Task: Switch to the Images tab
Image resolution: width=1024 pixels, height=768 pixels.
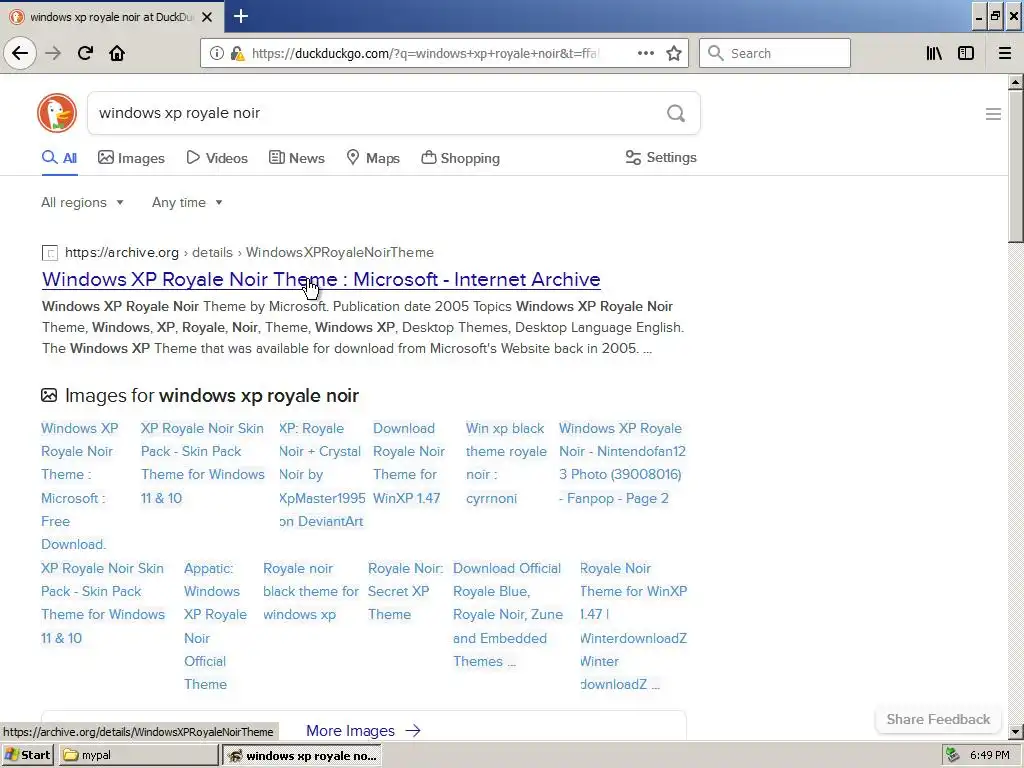Action: pos(131,158)
